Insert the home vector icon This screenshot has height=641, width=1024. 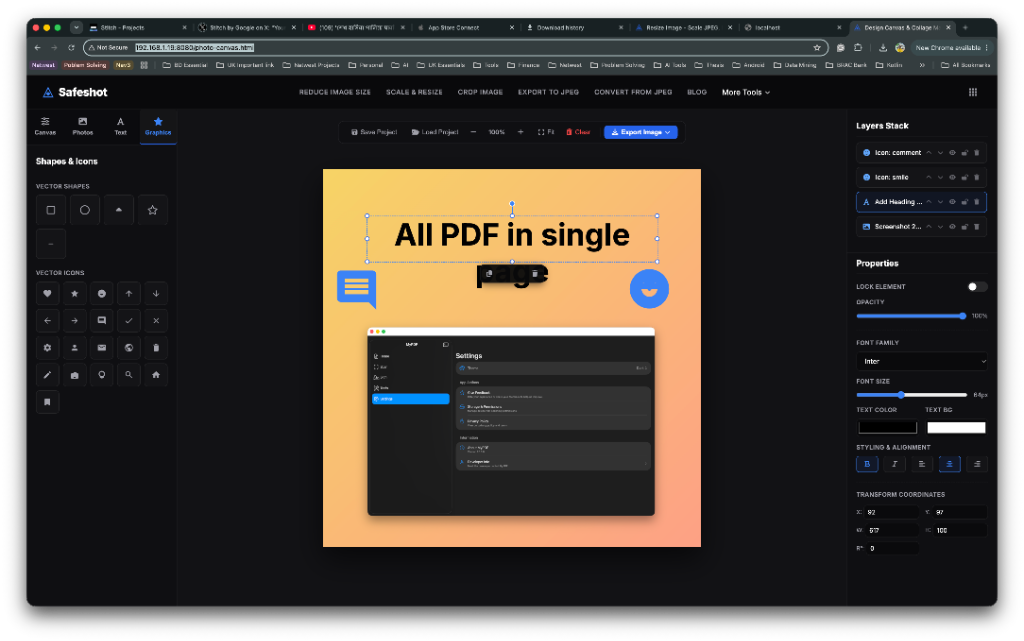coord(156,375)
